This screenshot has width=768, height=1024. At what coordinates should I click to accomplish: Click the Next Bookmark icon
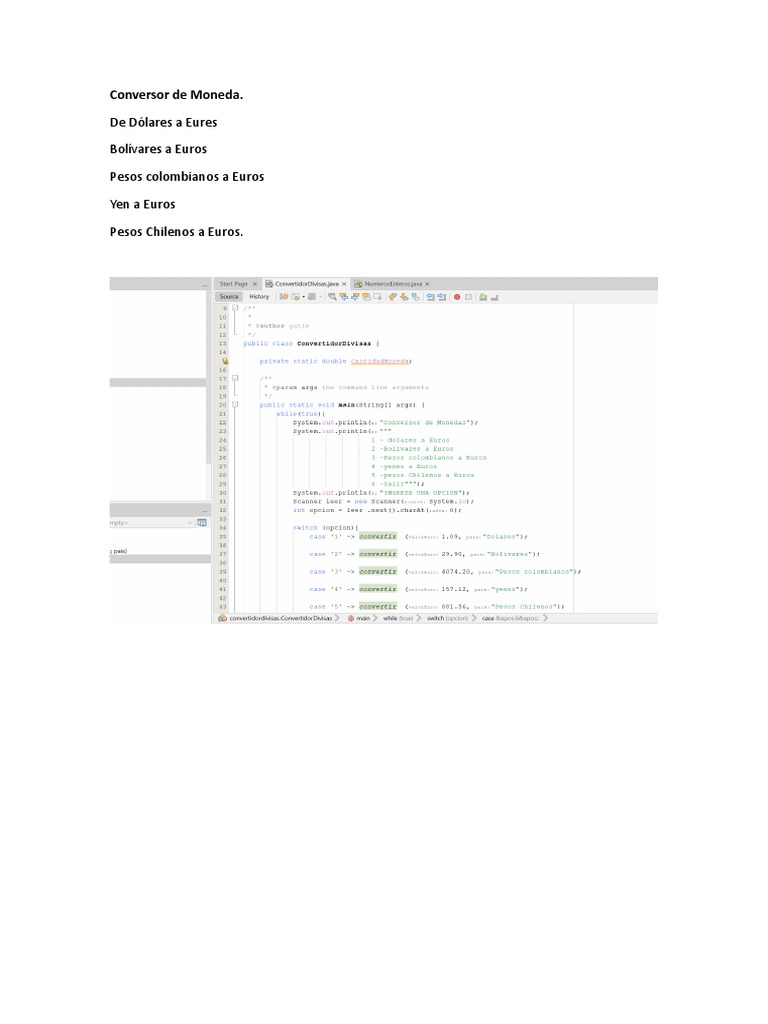(404, 296)
